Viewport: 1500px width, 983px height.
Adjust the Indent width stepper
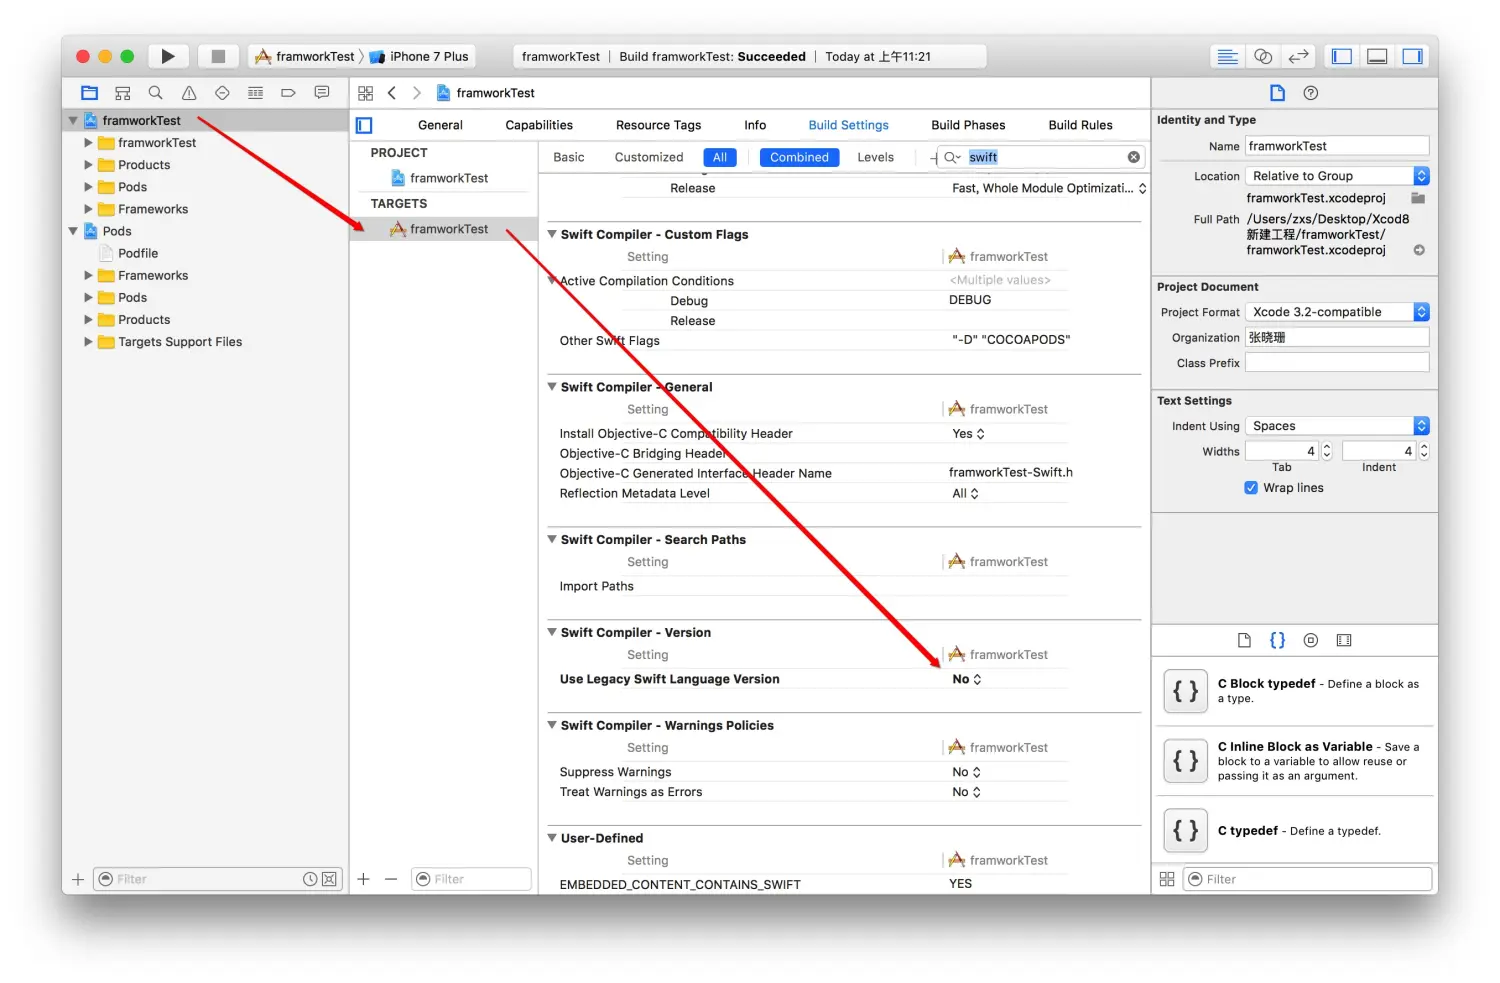tap(1424, 451)
